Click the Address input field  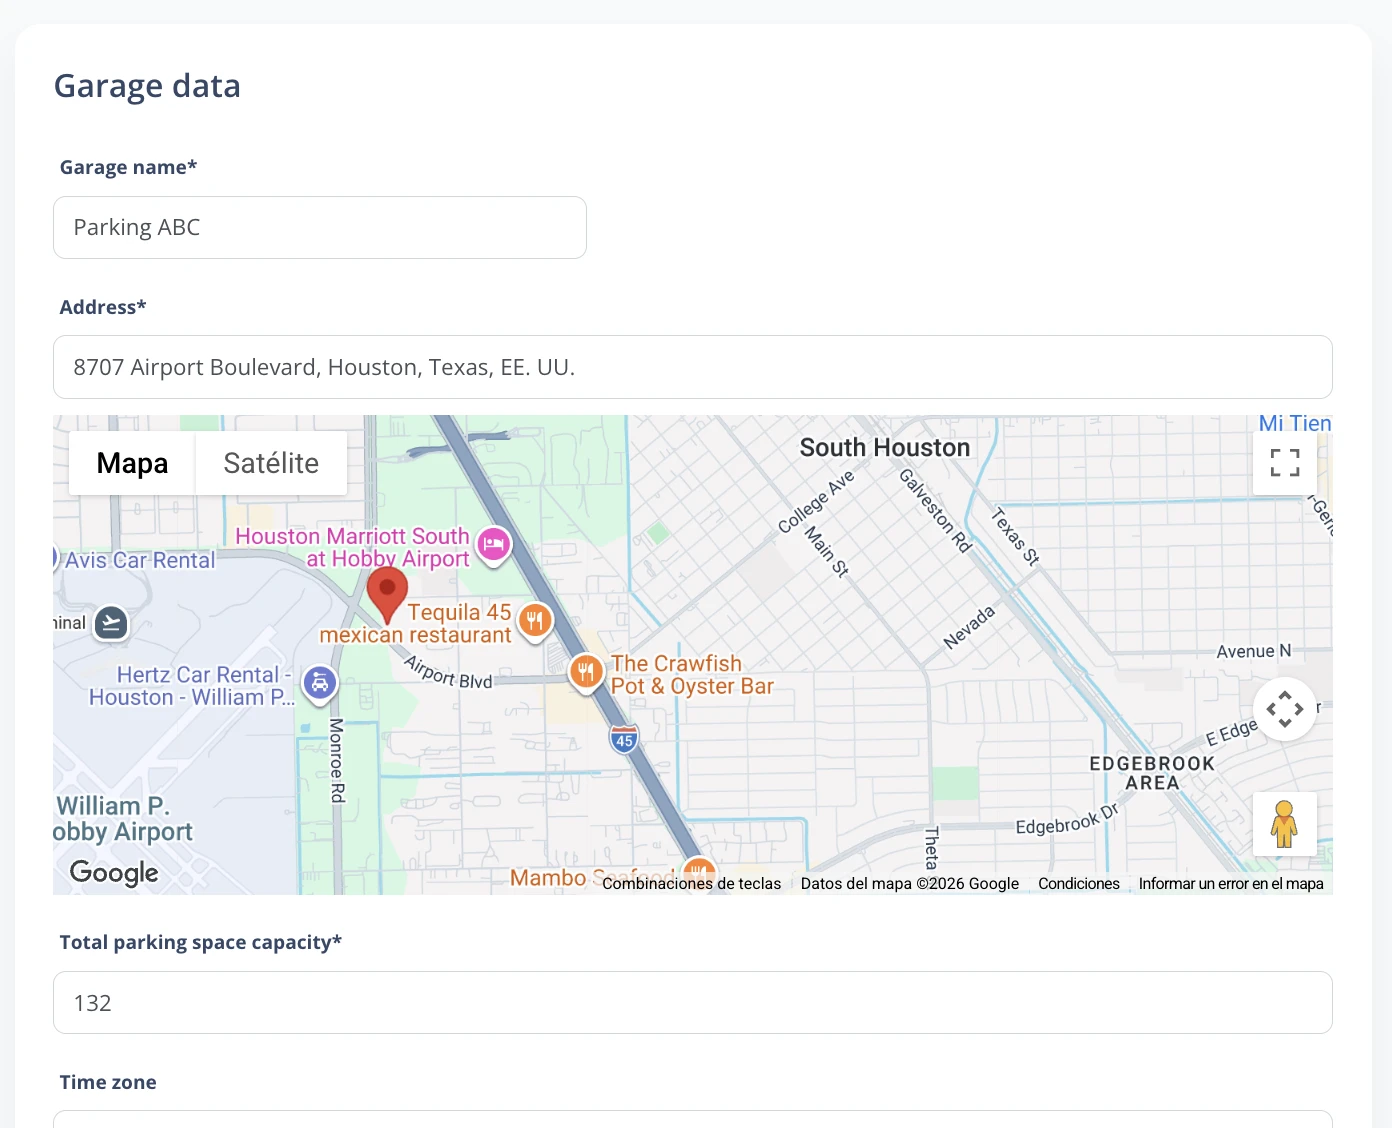click(693, 367)
